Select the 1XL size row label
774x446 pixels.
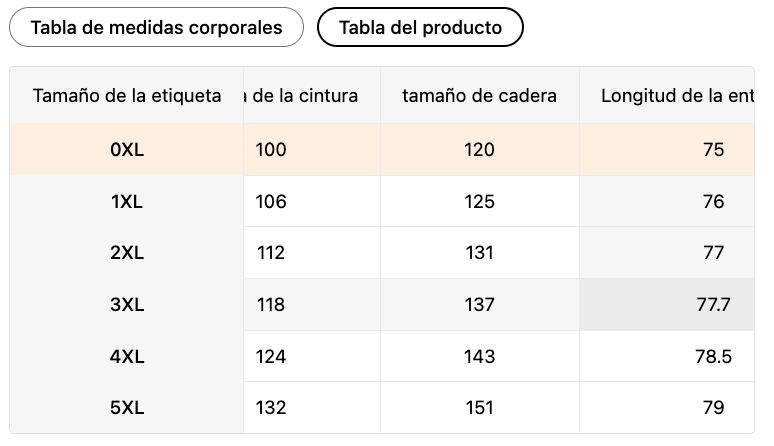point(127,201)
